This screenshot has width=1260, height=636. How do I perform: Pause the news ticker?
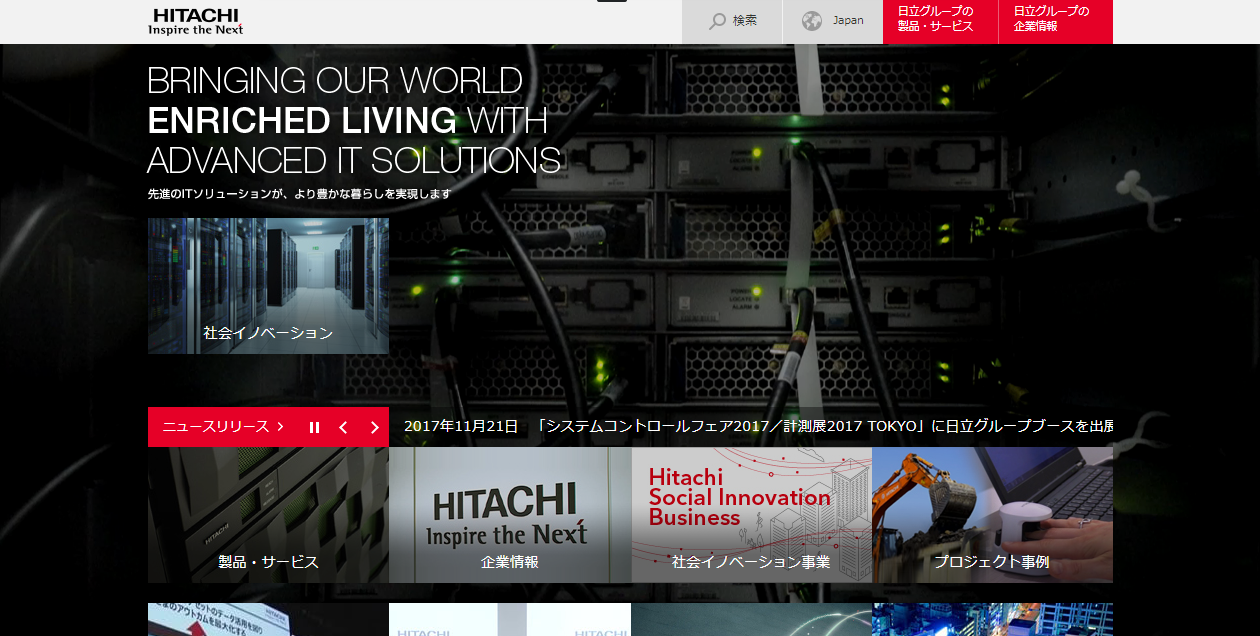314,427
